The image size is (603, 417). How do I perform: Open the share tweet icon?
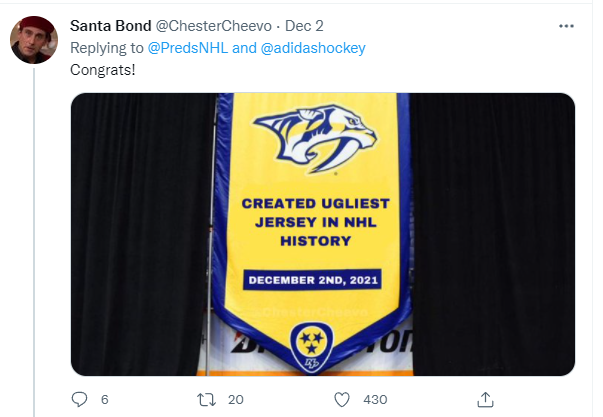click(x=485, y=399)
